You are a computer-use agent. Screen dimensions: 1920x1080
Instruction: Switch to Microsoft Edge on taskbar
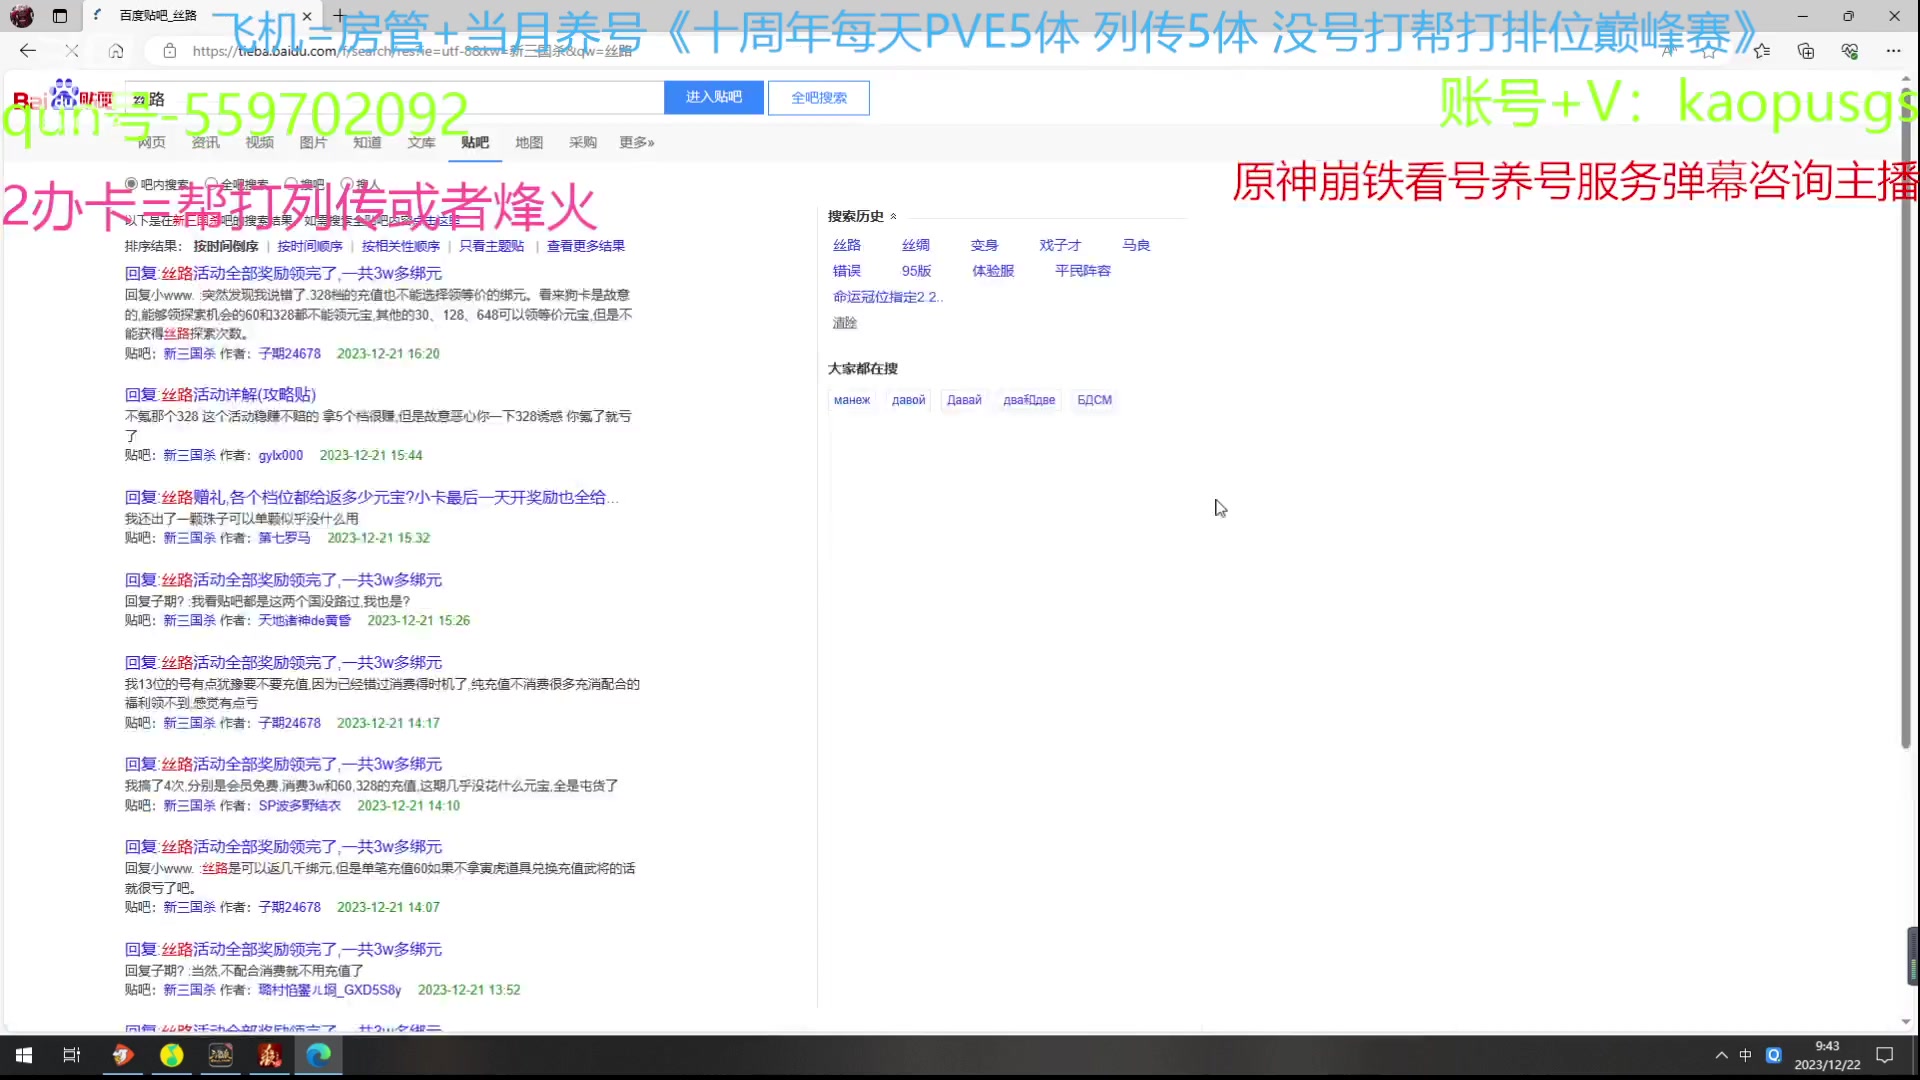tap(318, 1055)
